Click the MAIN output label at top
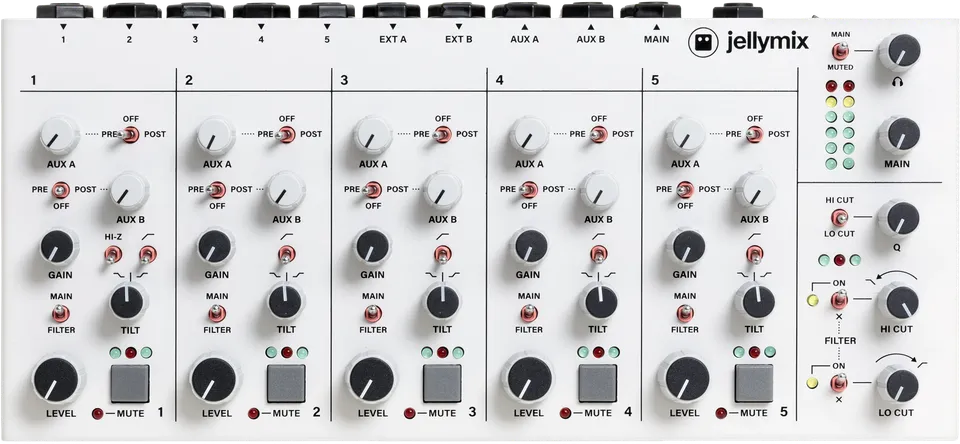 pyautogui.click(x=656, y=39)
